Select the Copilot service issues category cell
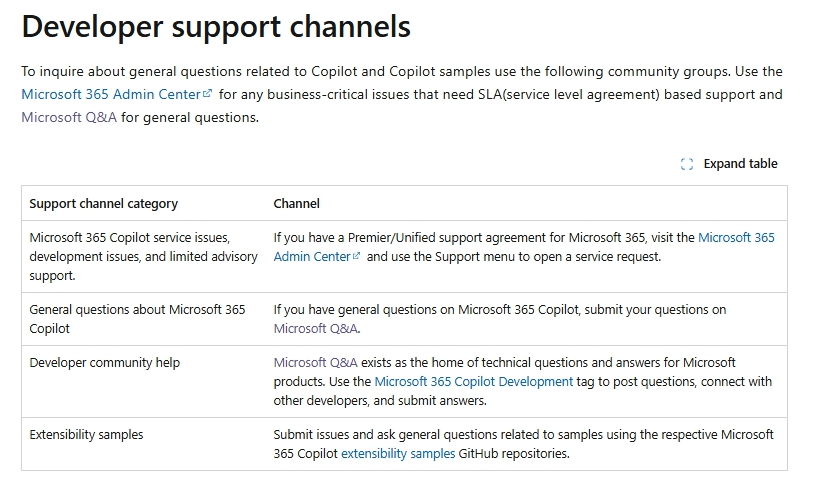The height and width of the screenshot is (480, 816). point(130,256)
